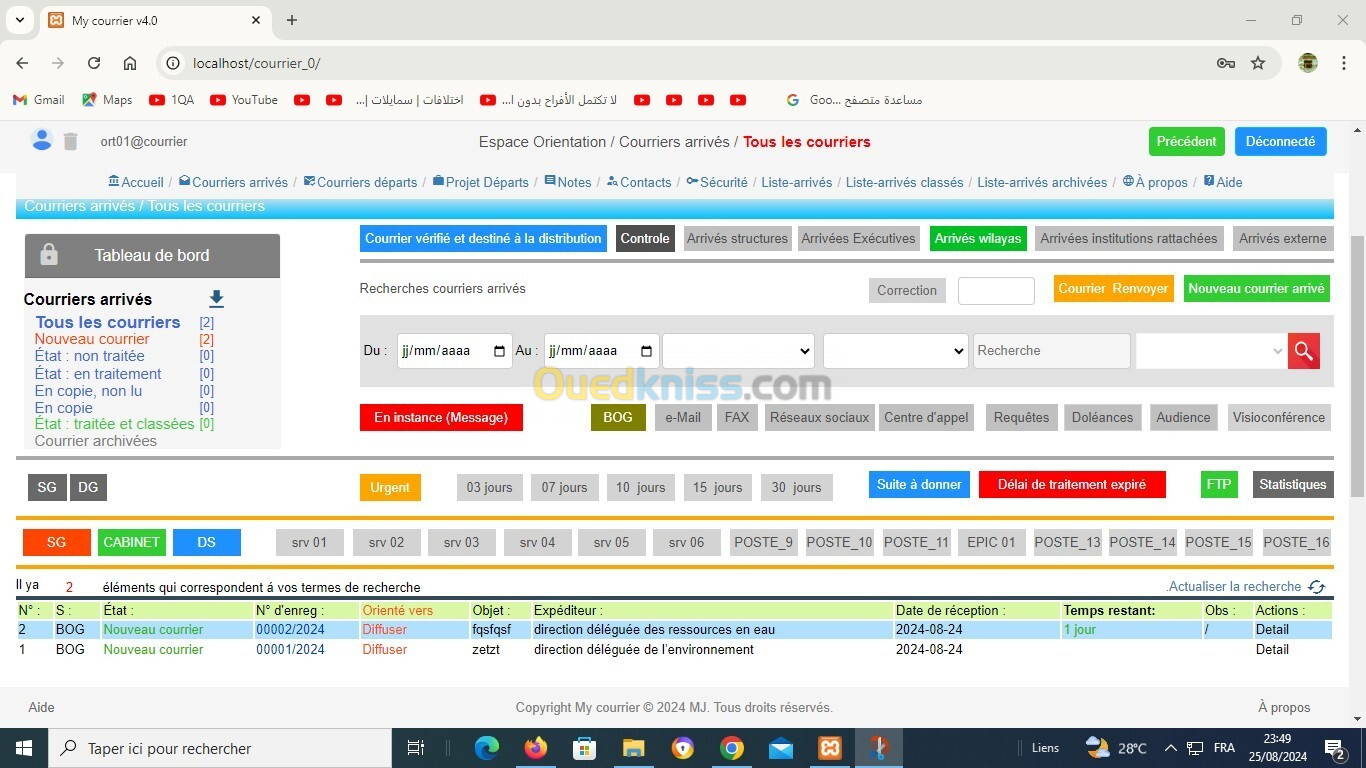This screenshot has width=1366, height=768.
Task: Open browser home page icon
Action: pyautogui.click(x=130, y=63)
